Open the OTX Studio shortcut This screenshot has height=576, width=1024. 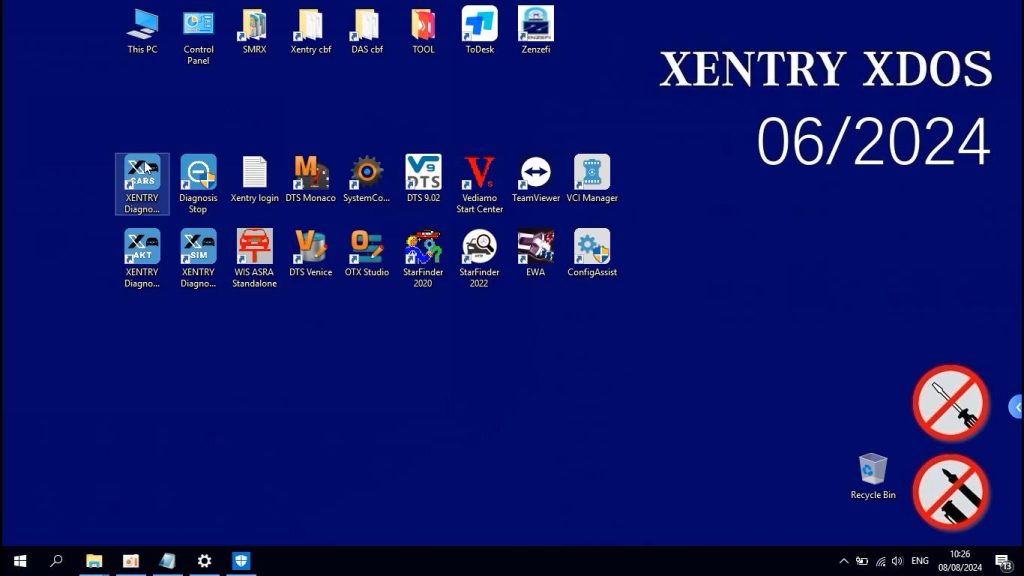click(x=366, y=253)
